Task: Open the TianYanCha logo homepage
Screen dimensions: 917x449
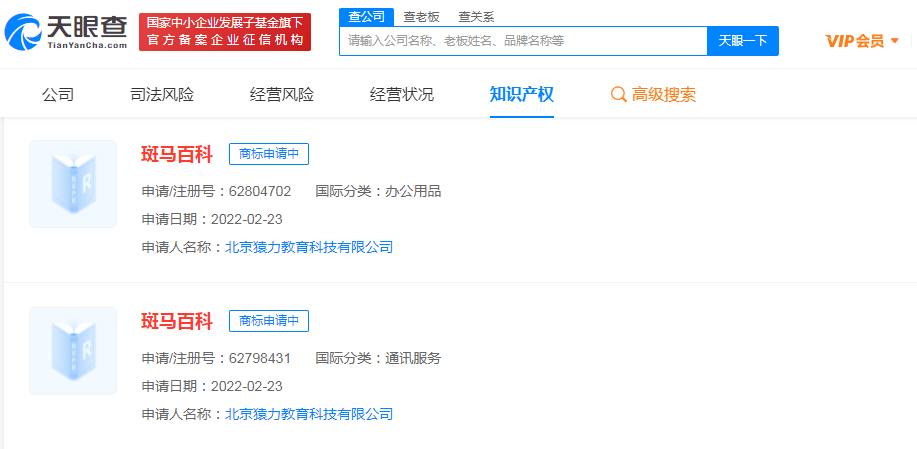Action: tap(66, 32)
